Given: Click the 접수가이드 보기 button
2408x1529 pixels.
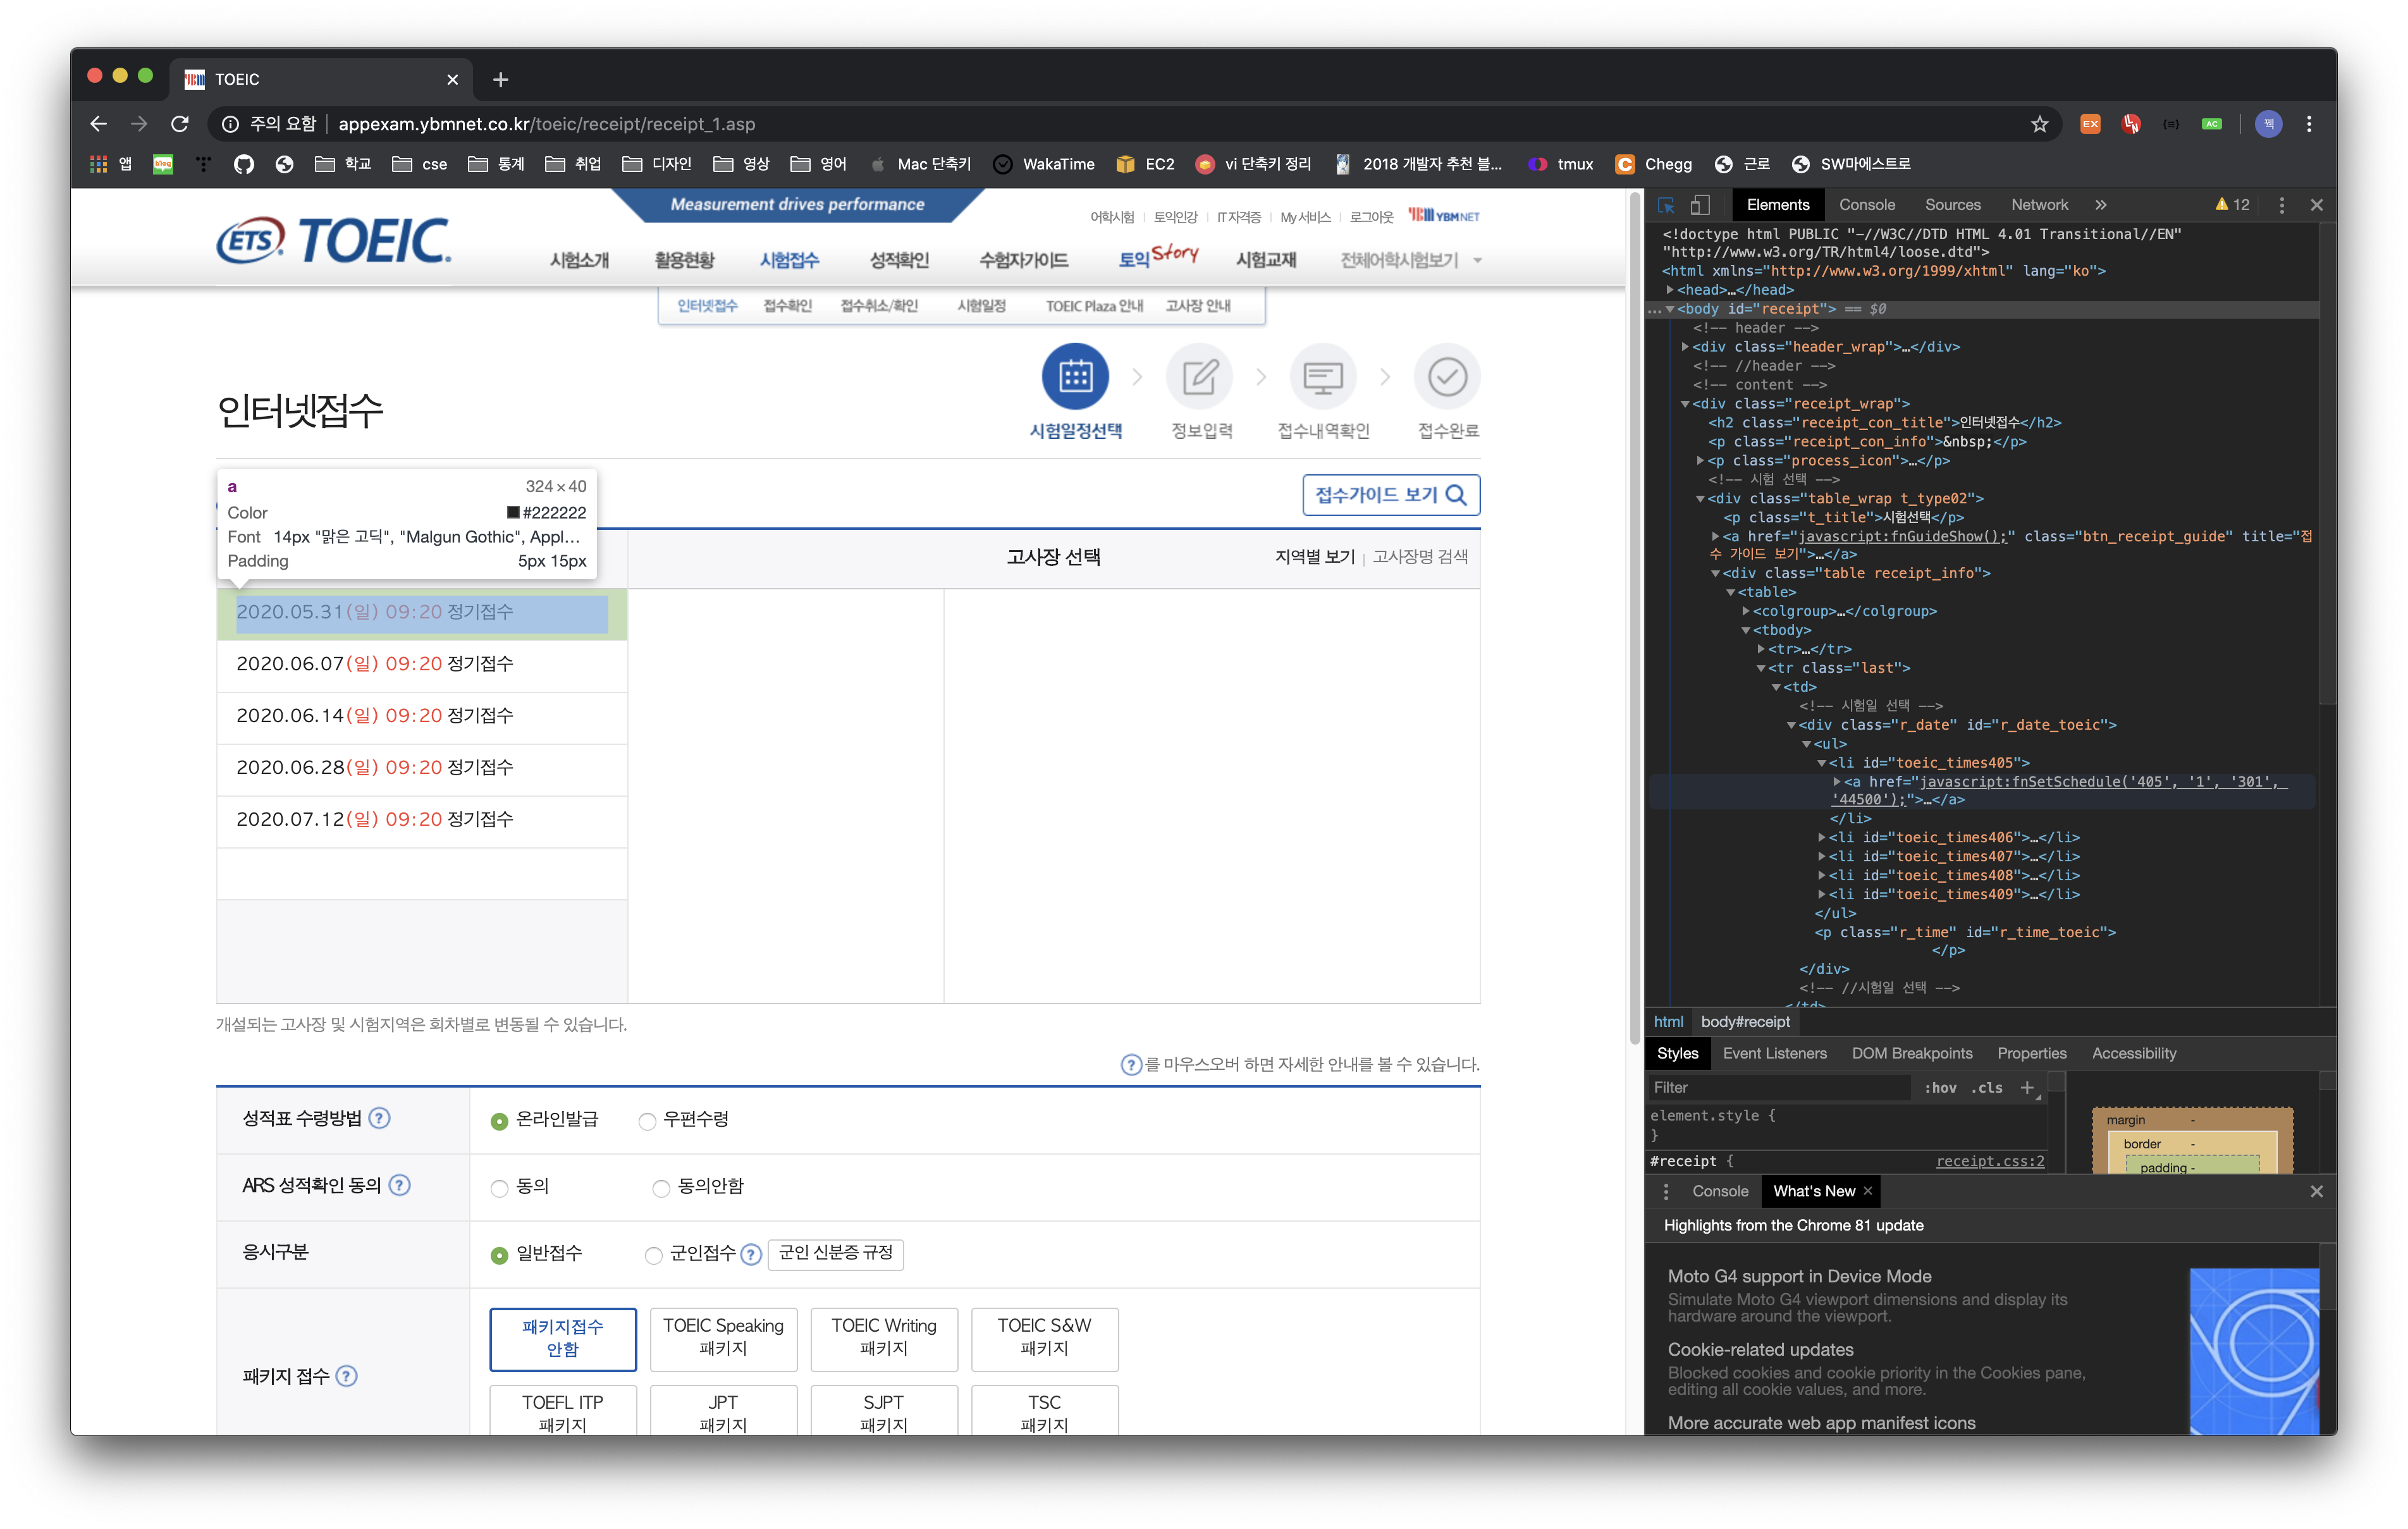Looking at the screenshot, I should (x=1390, y=495).
